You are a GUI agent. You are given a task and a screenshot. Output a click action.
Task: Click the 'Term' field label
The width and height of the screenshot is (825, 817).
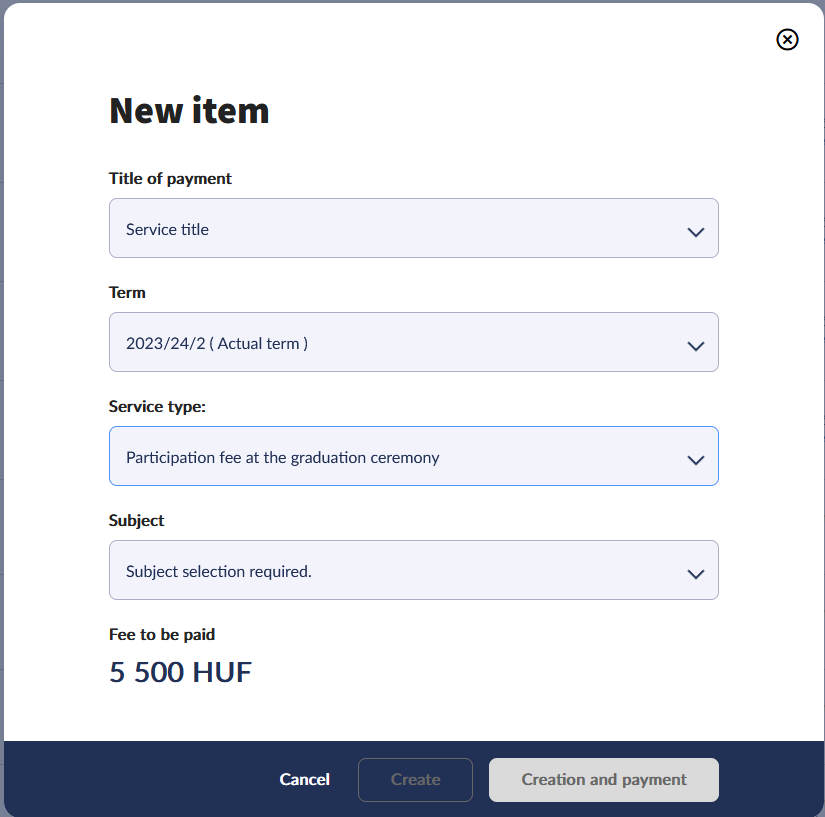click(x=127, y=293)
